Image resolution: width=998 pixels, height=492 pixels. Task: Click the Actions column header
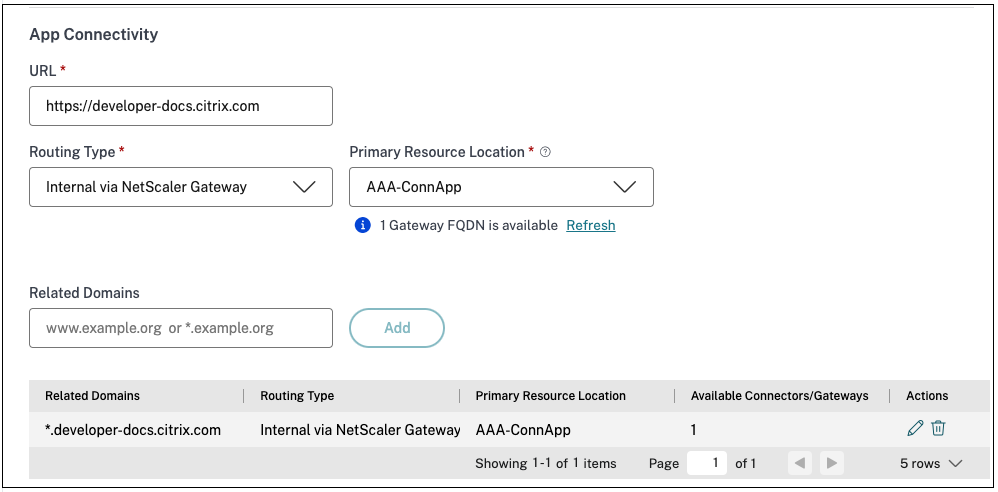927,396
